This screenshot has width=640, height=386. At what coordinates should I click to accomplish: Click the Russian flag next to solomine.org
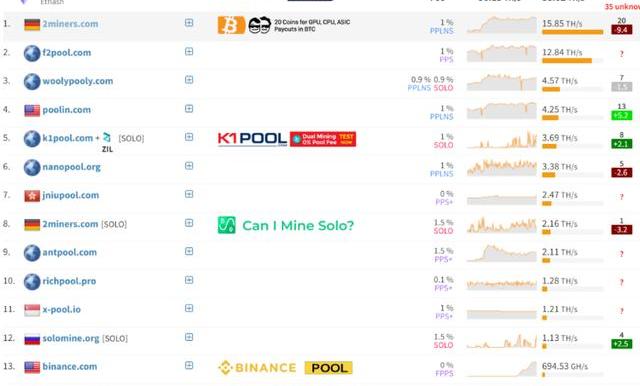[x=32, y=339]
